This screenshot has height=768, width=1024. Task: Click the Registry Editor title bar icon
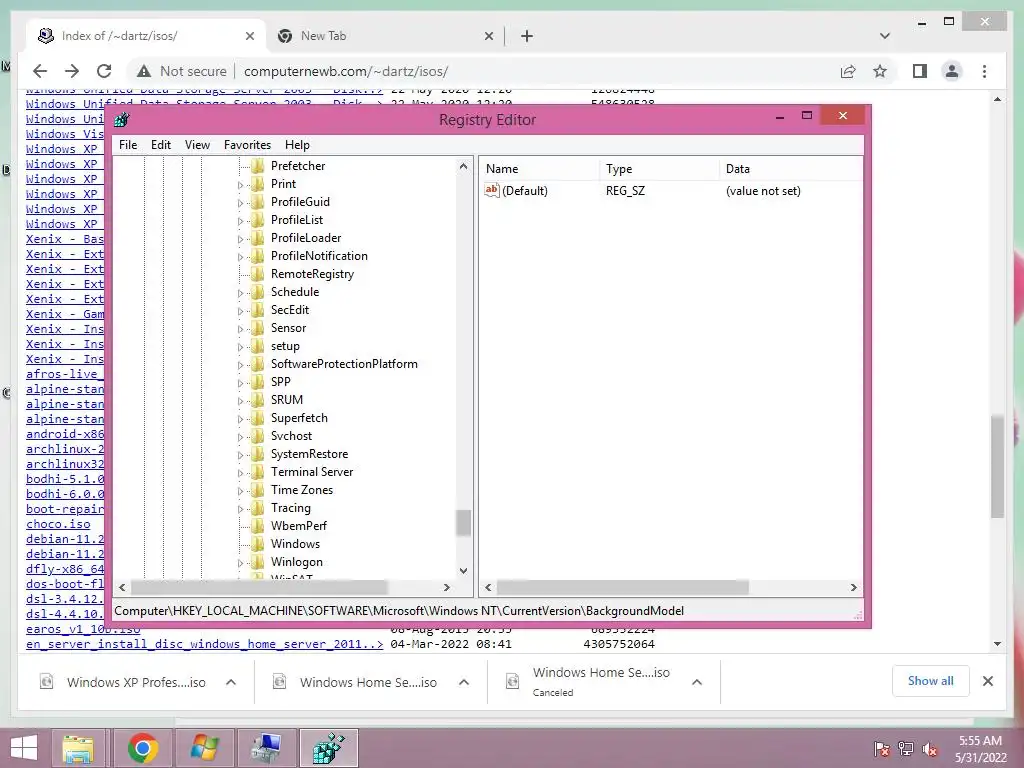121,120
